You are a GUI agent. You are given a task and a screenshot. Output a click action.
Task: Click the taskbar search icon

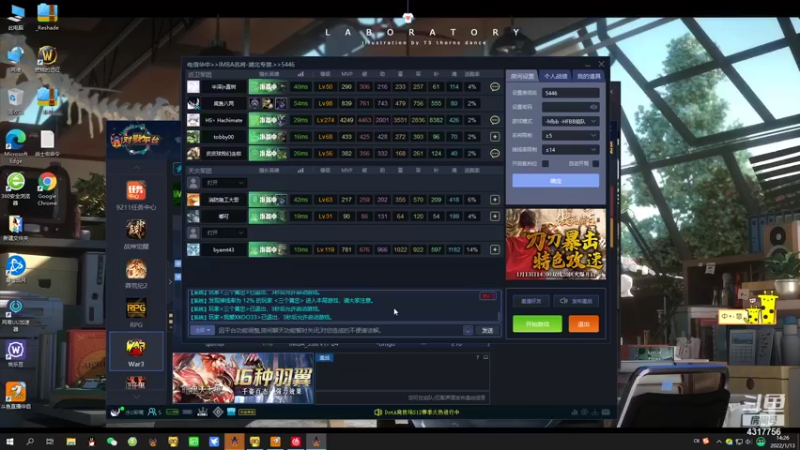[30, 441]
